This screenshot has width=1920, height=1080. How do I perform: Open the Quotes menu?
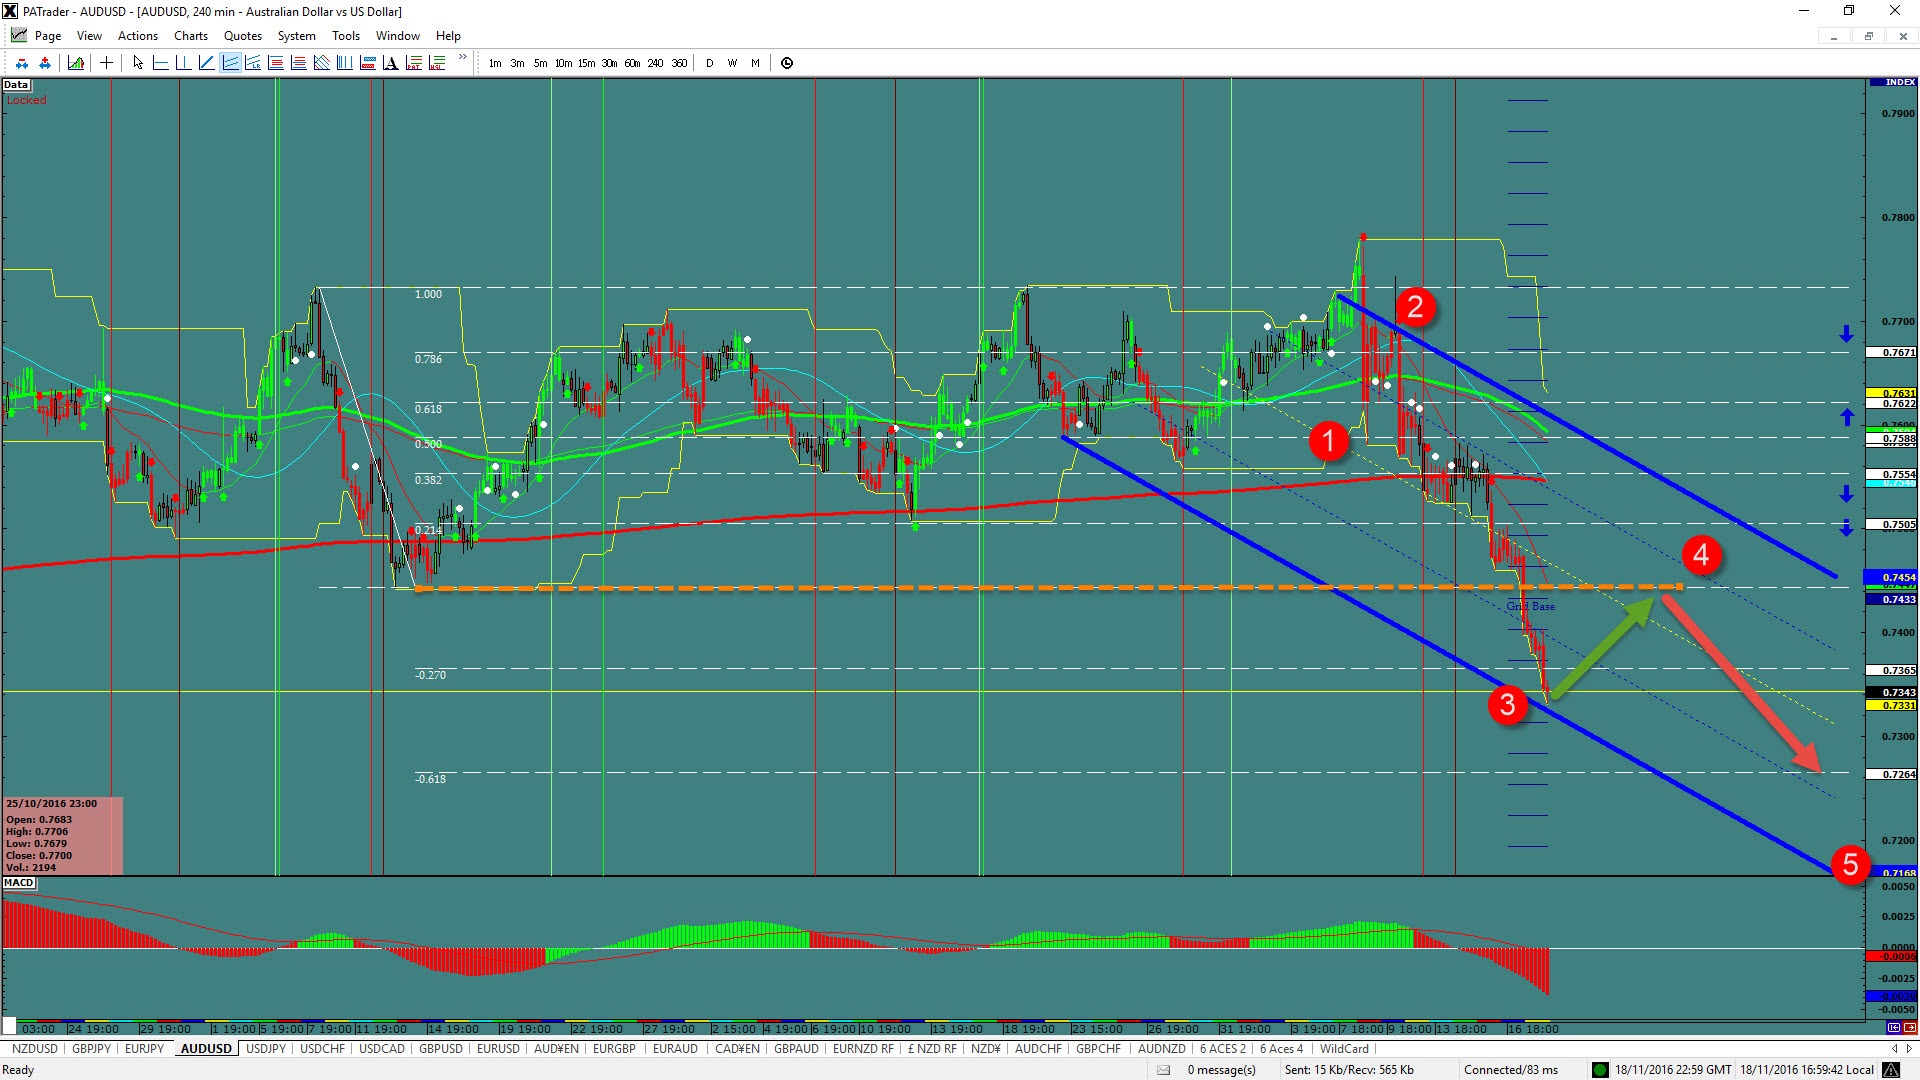coord(243,35)
